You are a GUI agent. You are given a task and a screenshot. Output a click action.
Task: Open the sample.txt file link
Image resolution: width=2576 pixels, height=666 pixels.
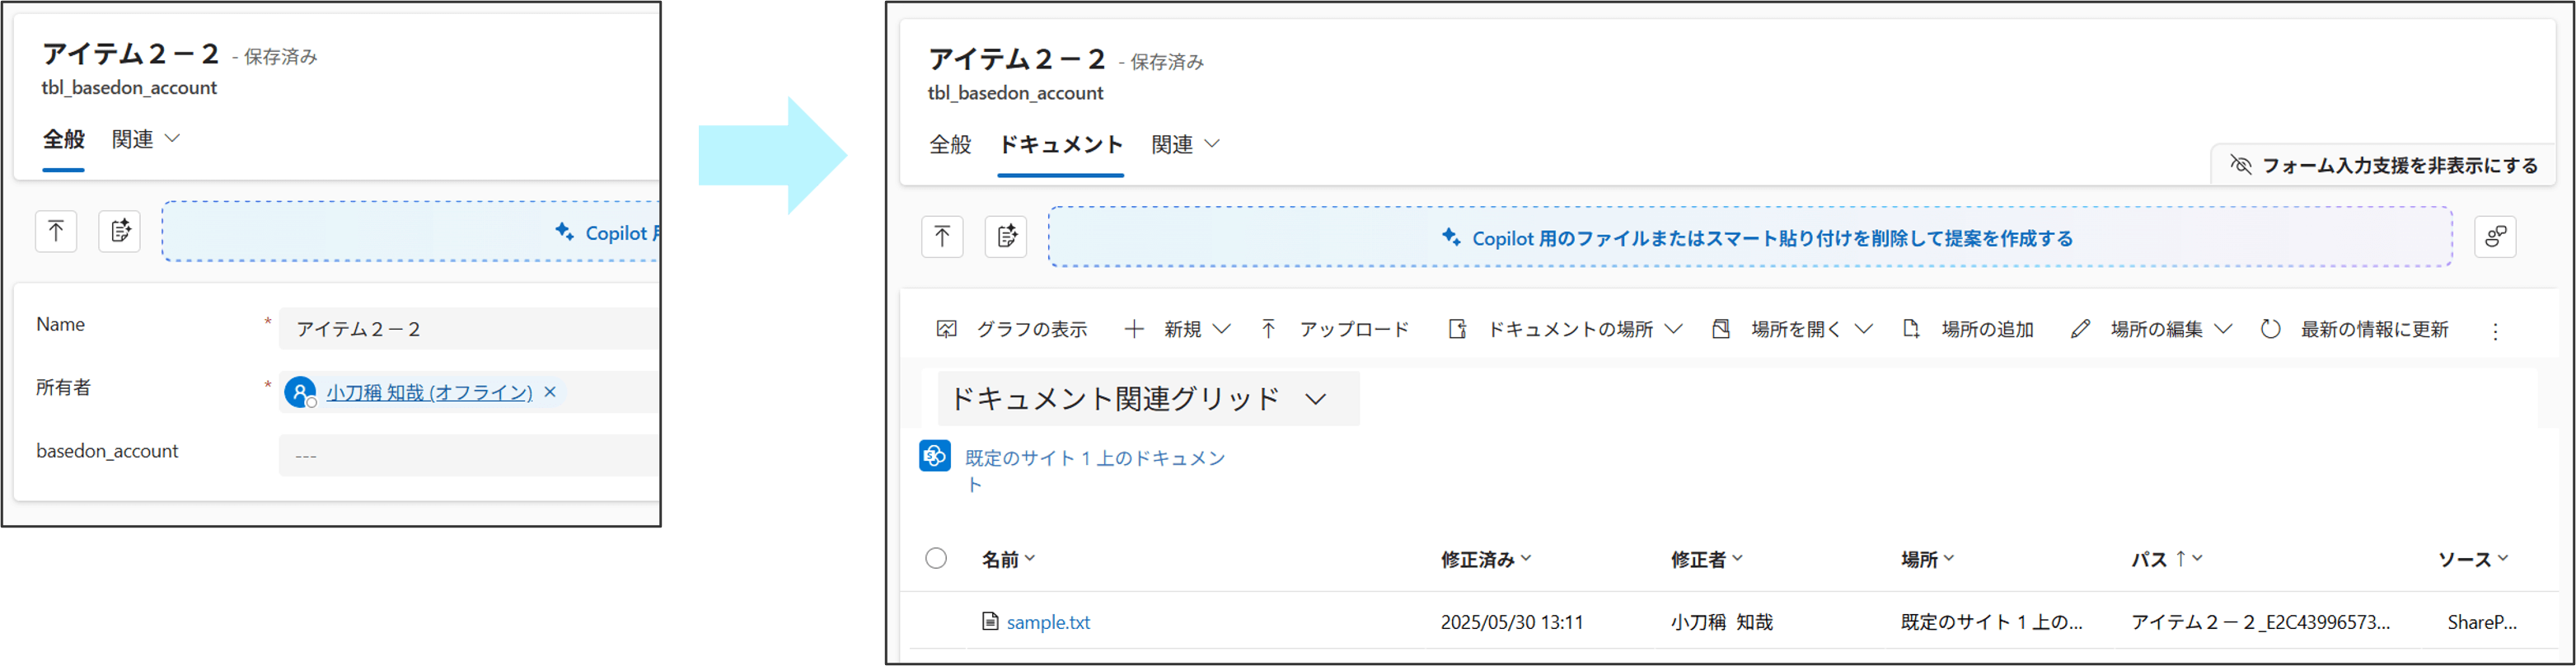pyautogui.click(x=1048, y=622)
